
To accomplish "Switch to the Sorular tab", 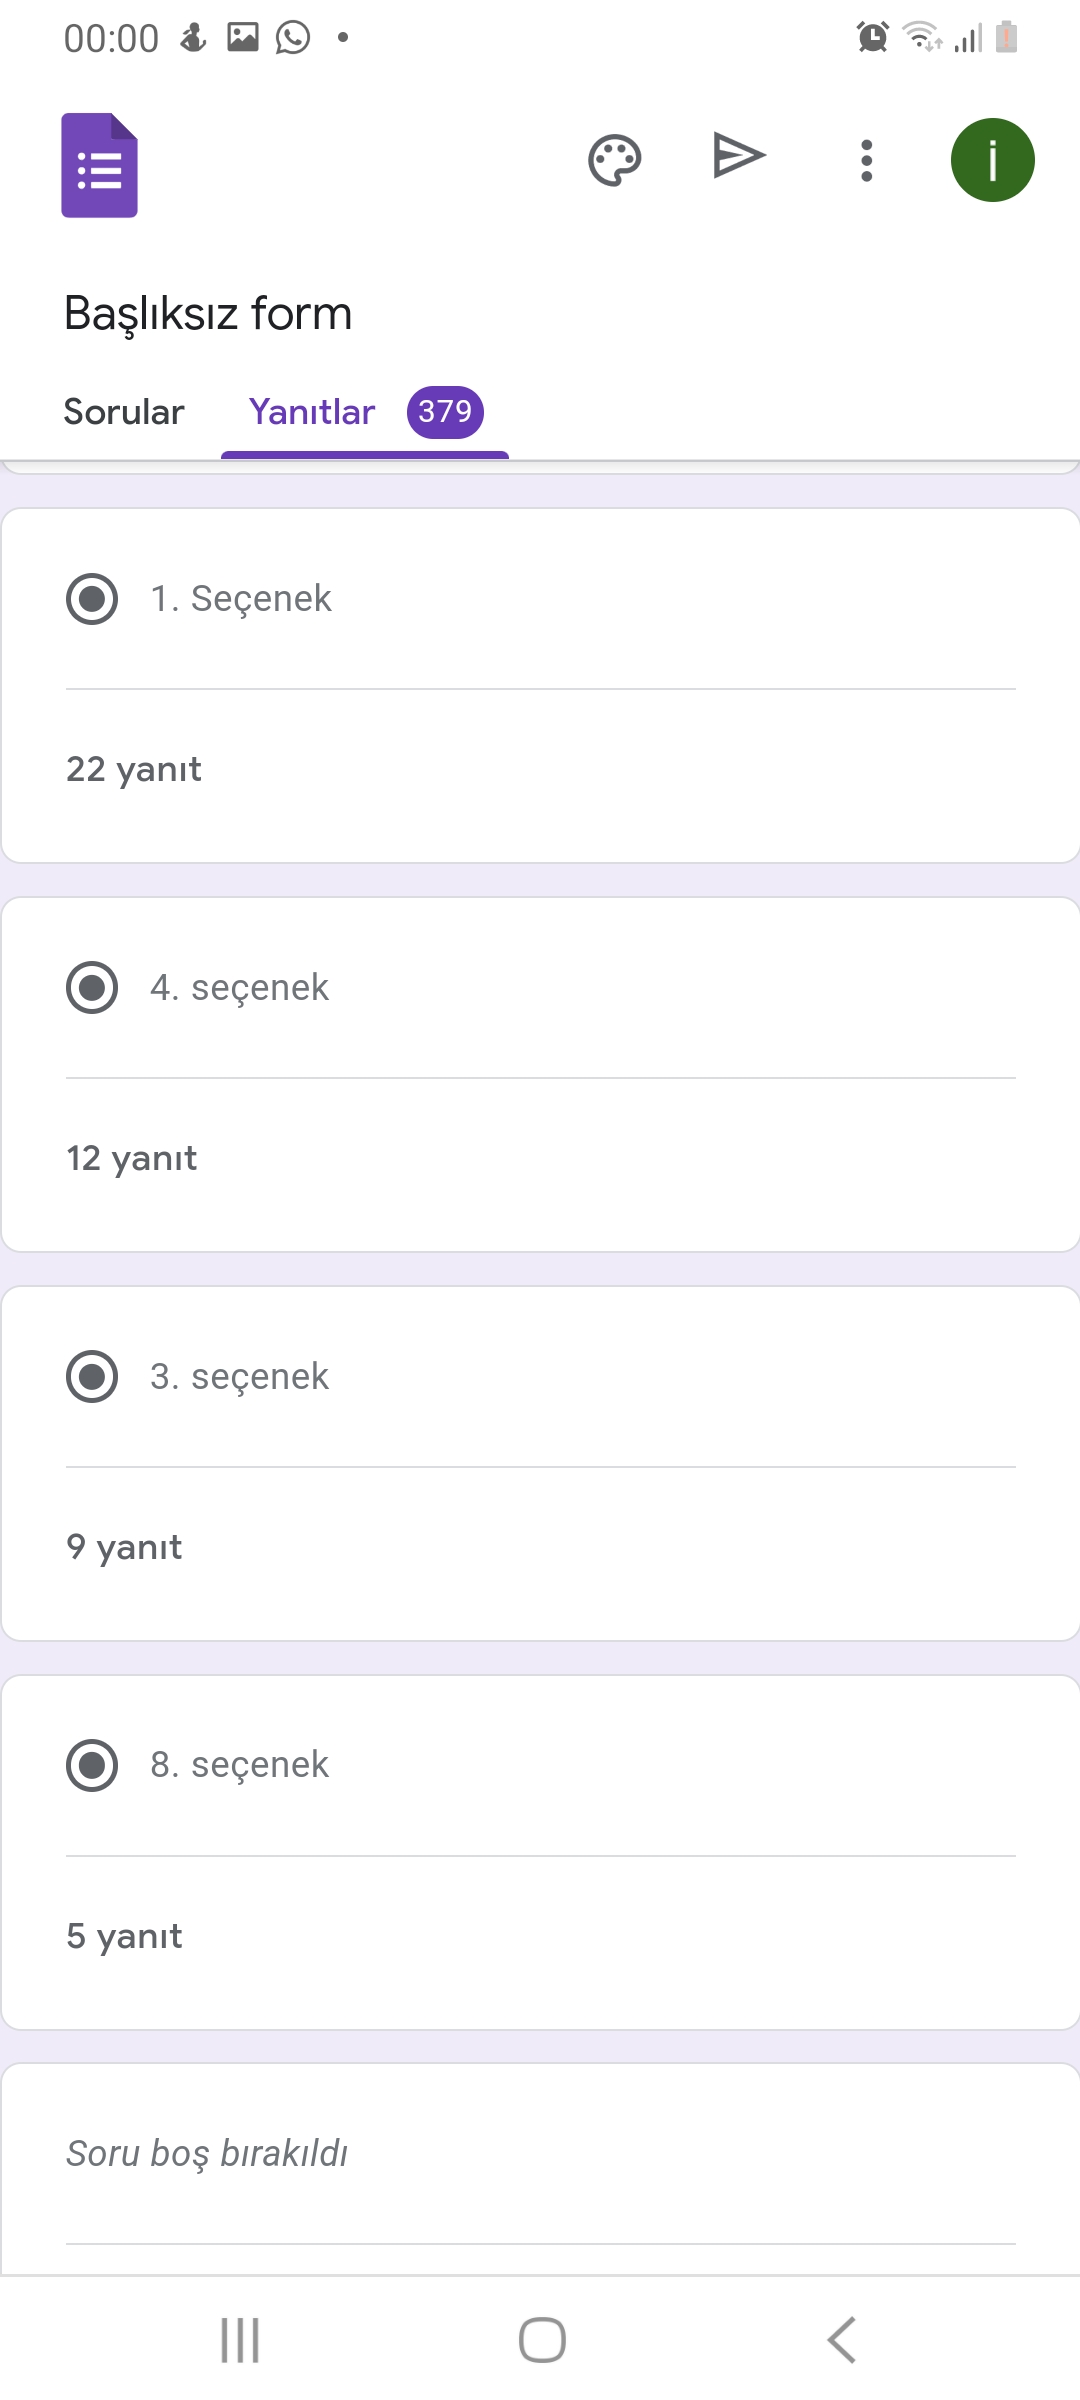I will point(124,412).
